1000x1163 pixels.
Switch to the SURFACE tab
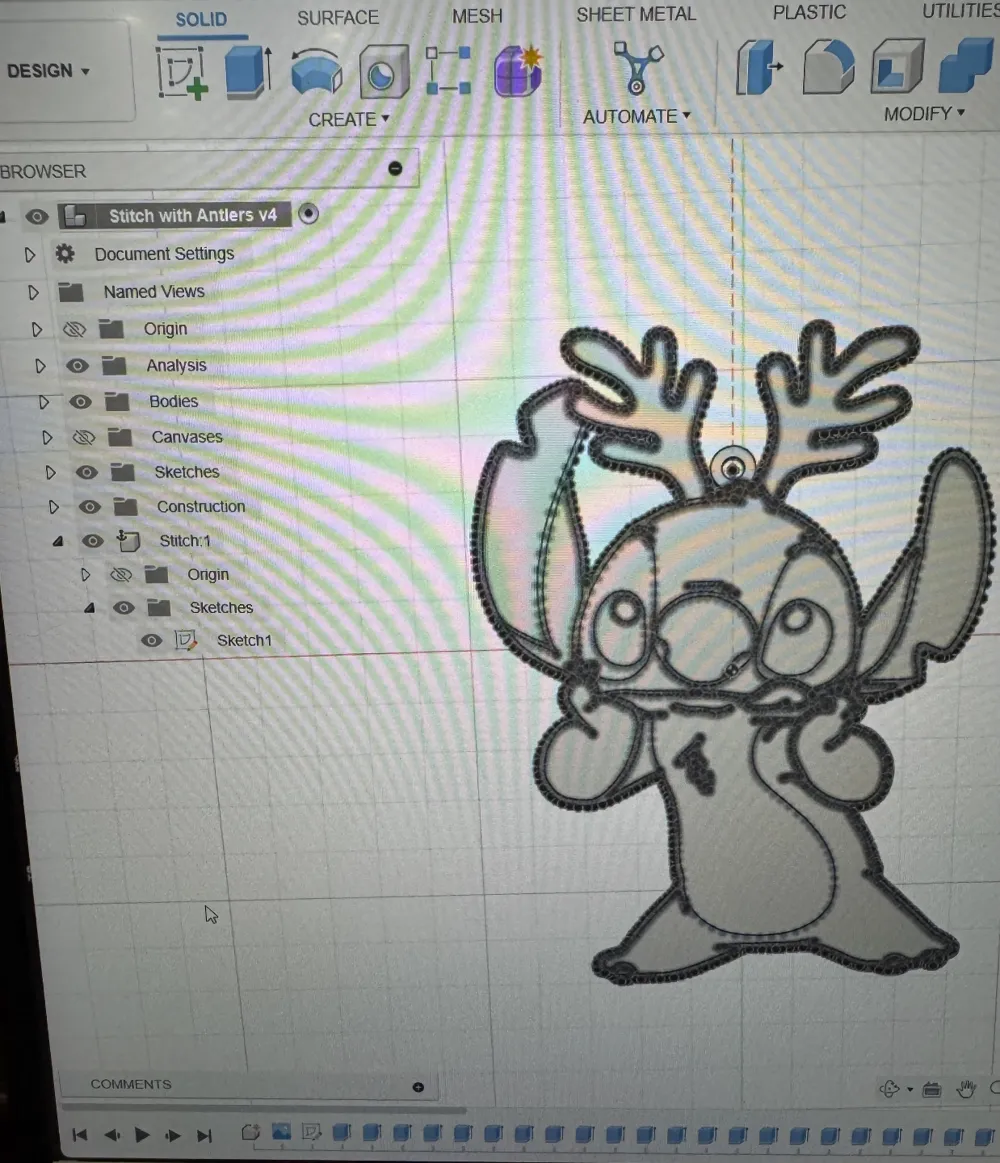point(338,18)
